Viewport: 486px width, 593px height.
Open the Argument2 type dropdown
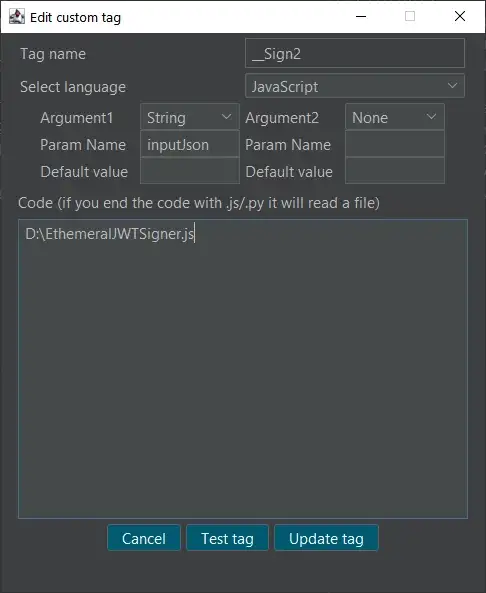point(395,117)
